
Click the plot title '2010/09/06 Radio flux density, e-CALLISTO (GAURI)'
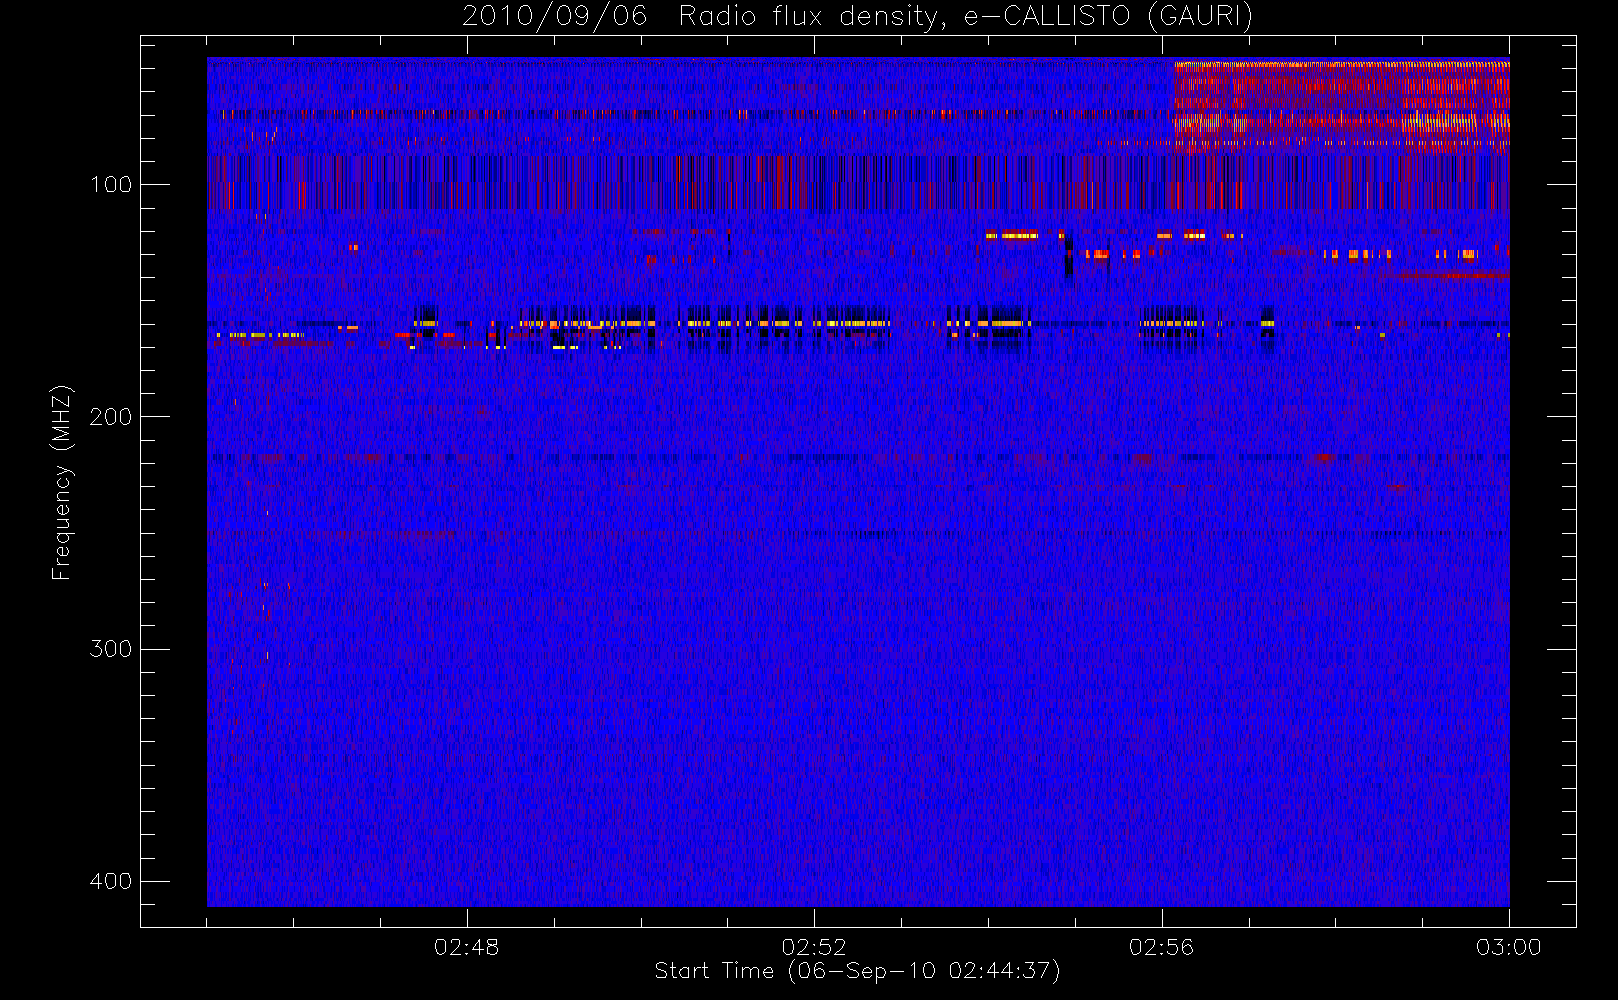point(857,17)
